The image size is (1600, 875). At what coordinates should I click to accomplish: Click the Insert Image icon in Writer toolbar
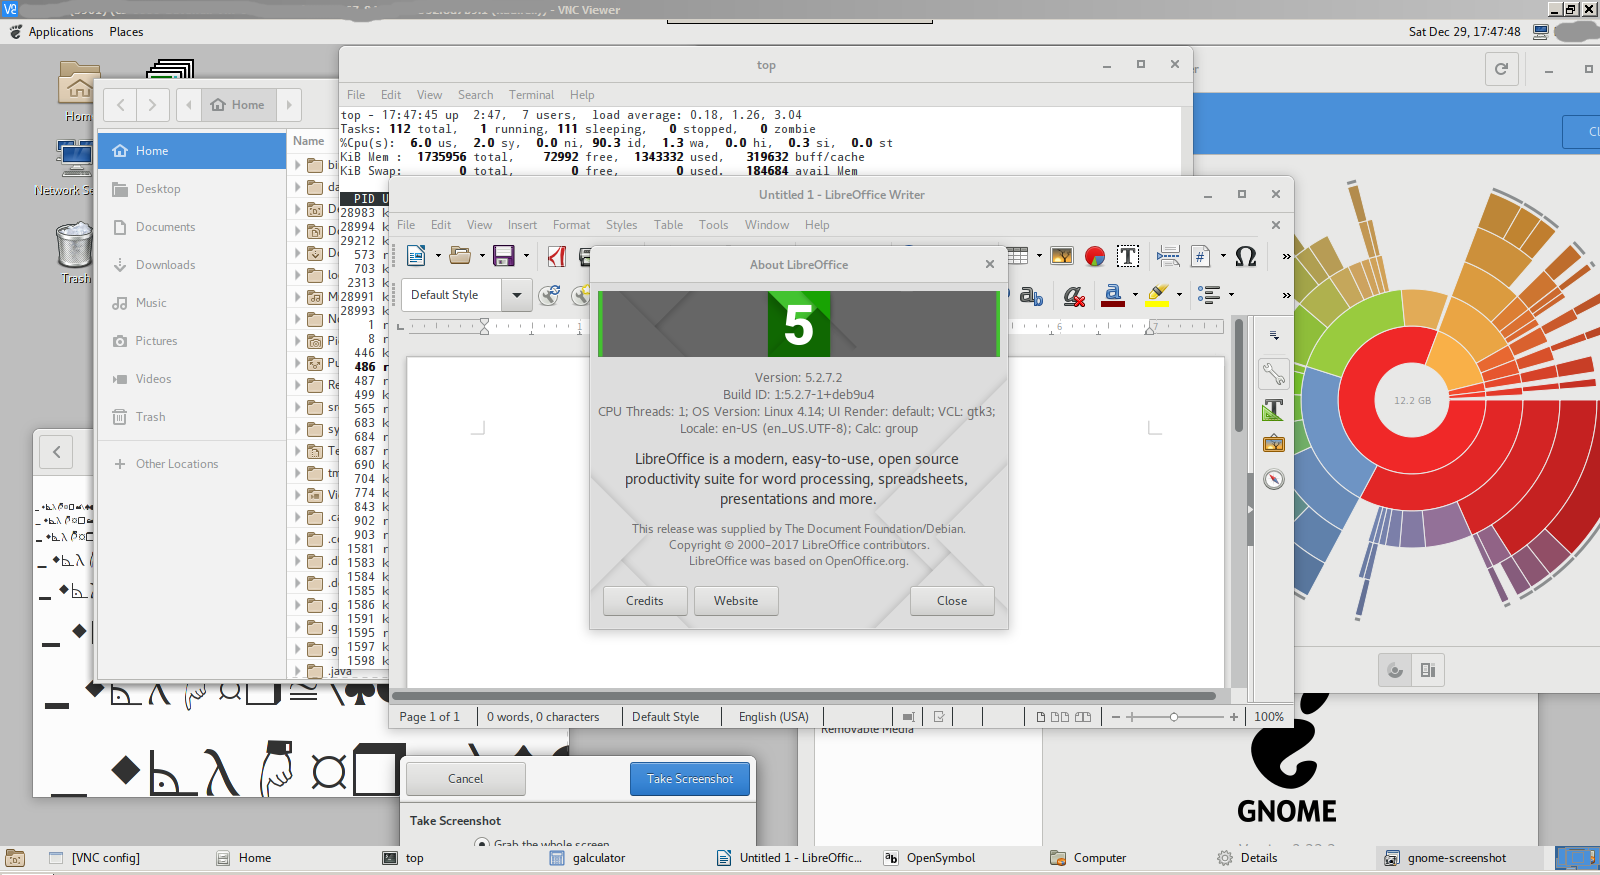(1062, 256)
